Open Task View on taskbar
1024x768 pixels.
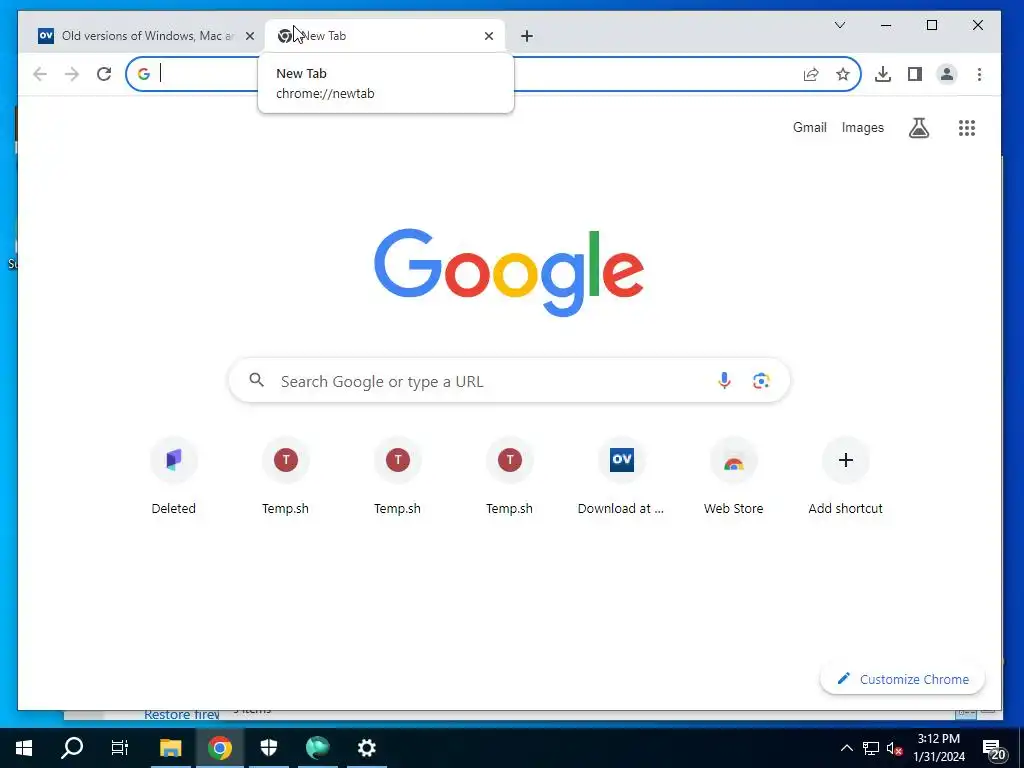120,748
